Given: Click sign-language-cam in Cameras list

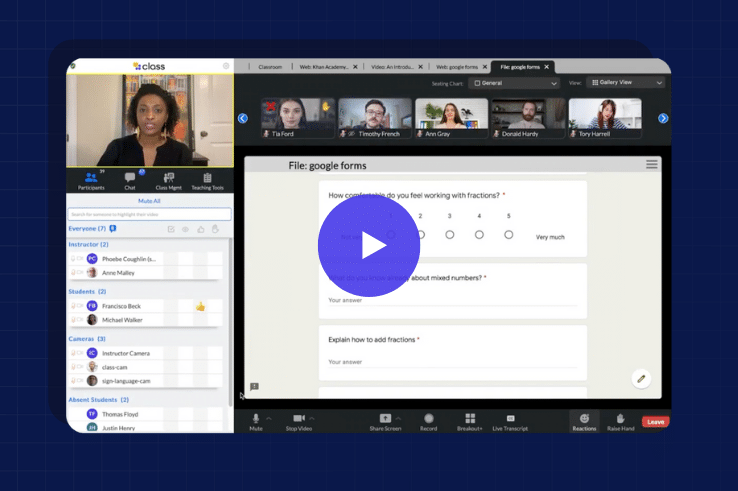Looking at the screenshot, I should click(x=145, y=381).
